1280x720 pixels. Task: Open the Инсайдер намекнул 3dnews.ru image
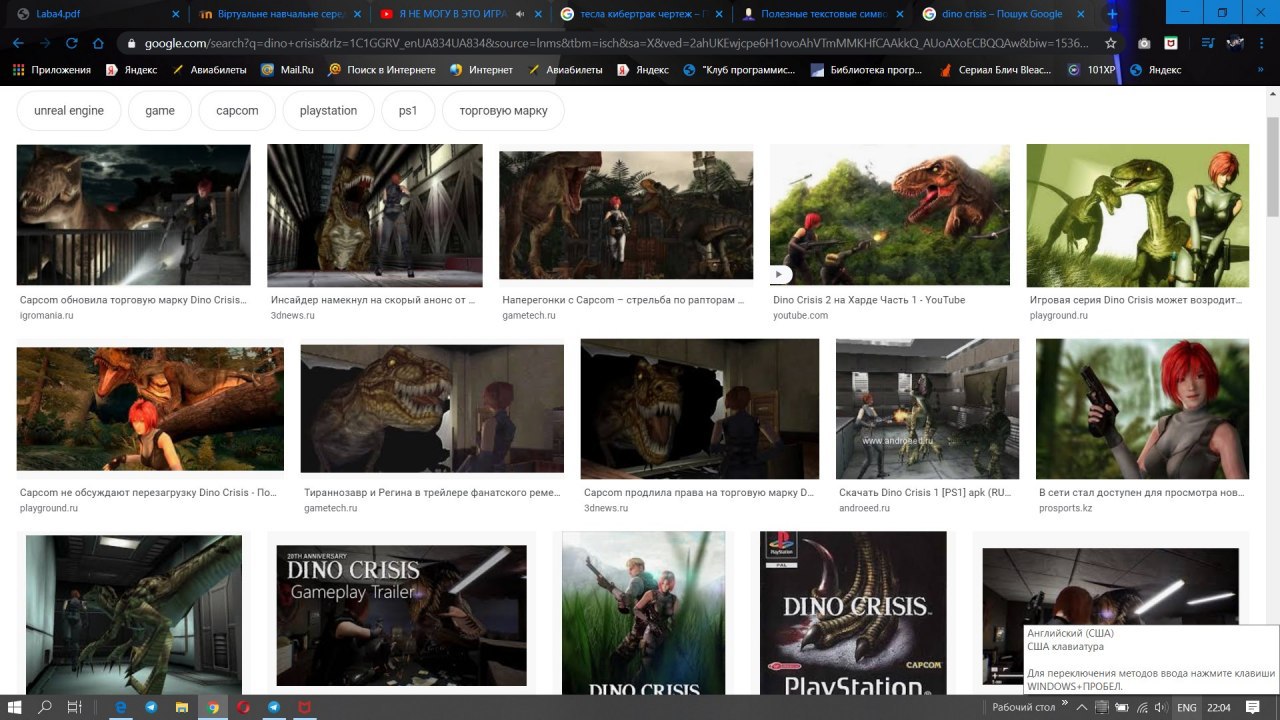click(375, 215)
